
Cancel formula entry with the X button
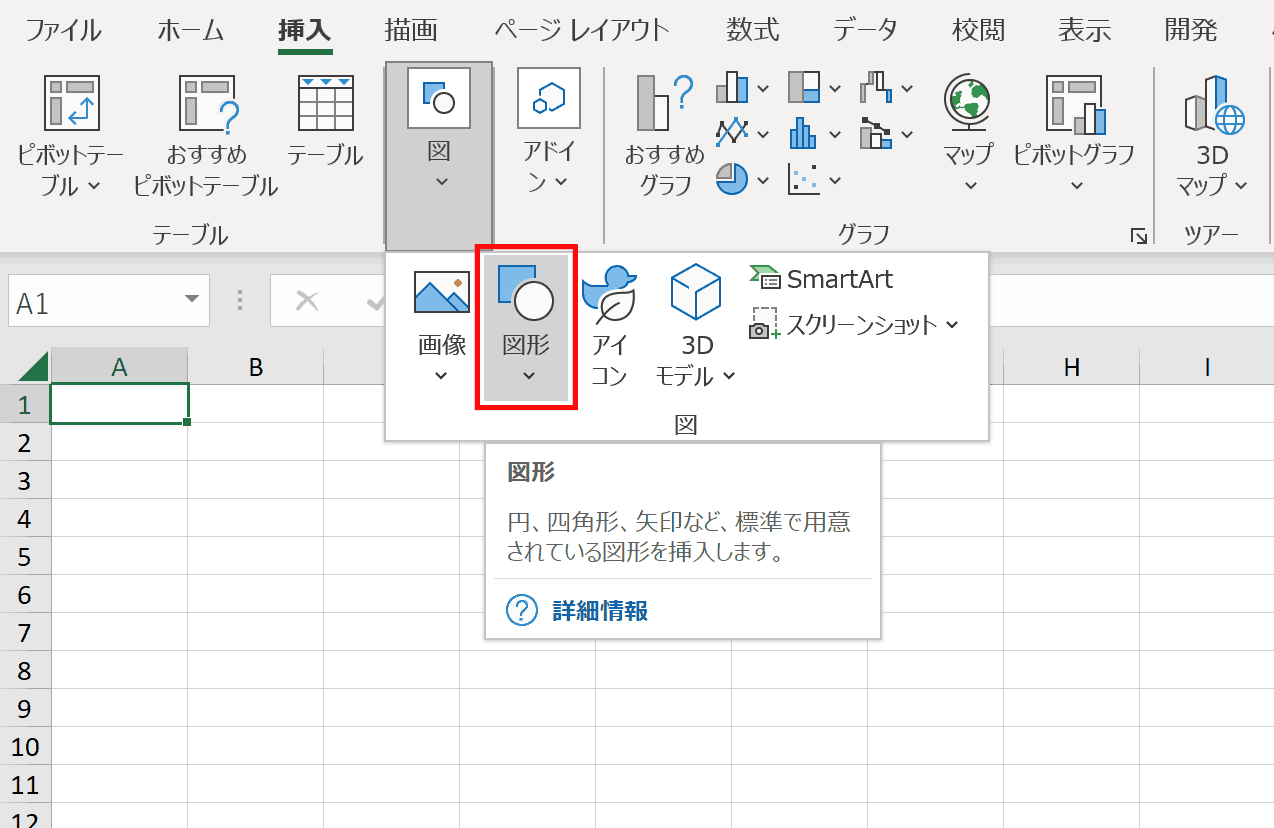point(307,301)
